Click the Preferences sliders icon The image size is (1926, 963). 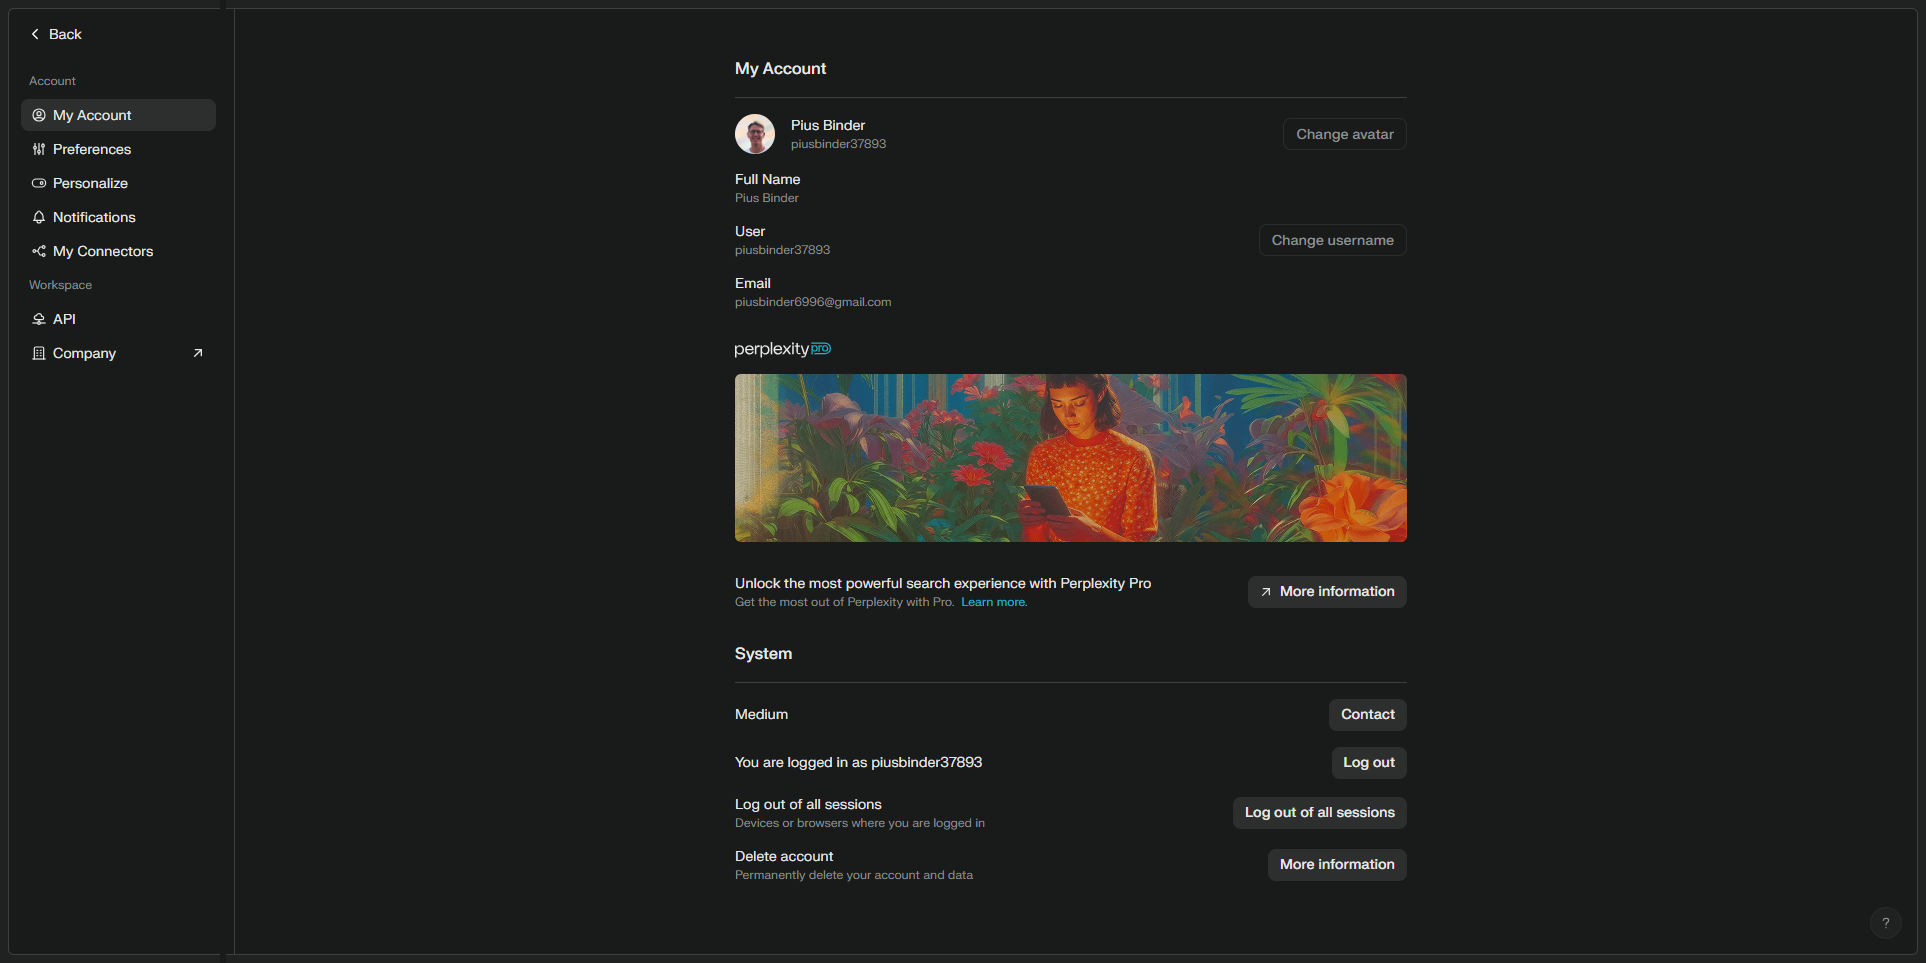tap(39, 149)
